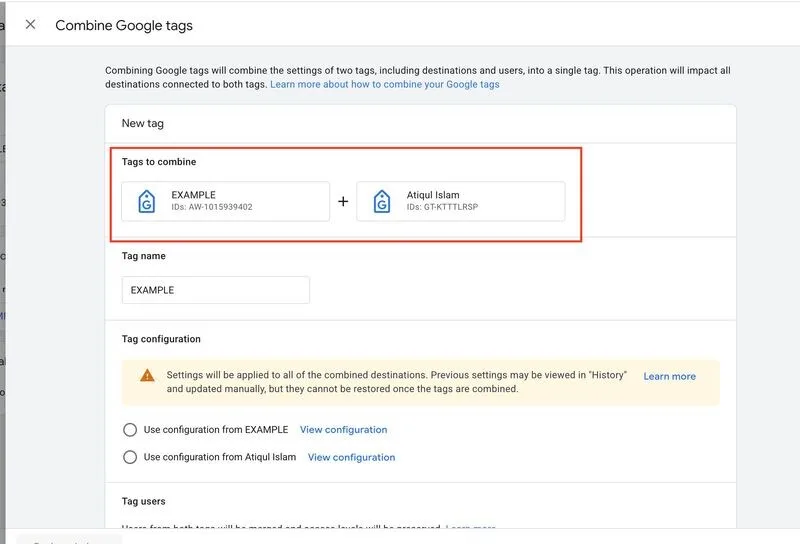The width and height of the screenshot is (800, 544).
Task: Click the Tags to combine heading
Action: (x=159, y=162)
